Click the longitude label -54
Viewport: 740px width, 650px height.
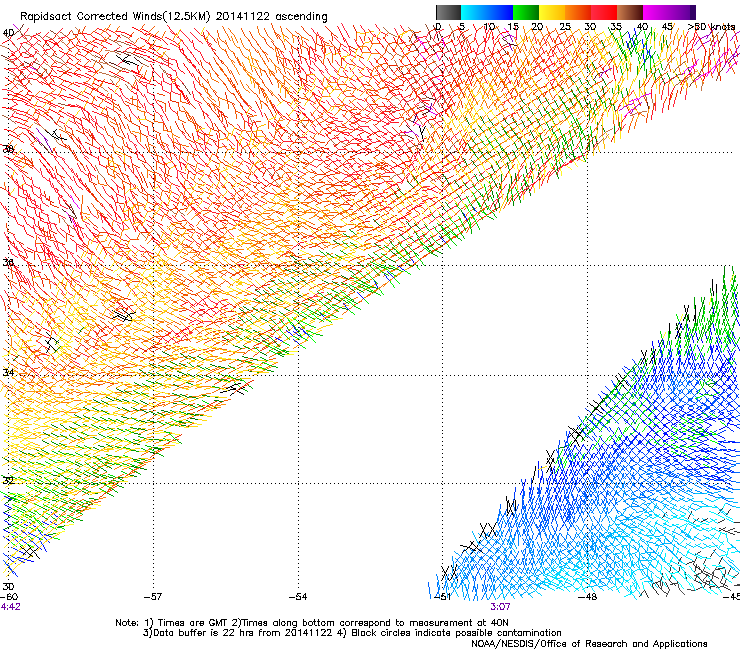click(298, 597)
